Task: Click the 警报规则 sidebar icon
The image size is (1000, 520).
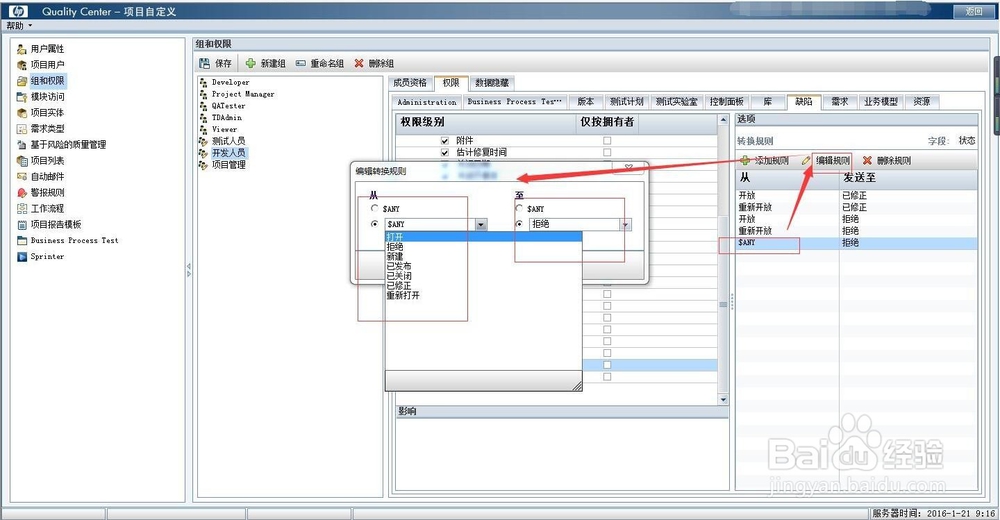Action: coord(22,192)
